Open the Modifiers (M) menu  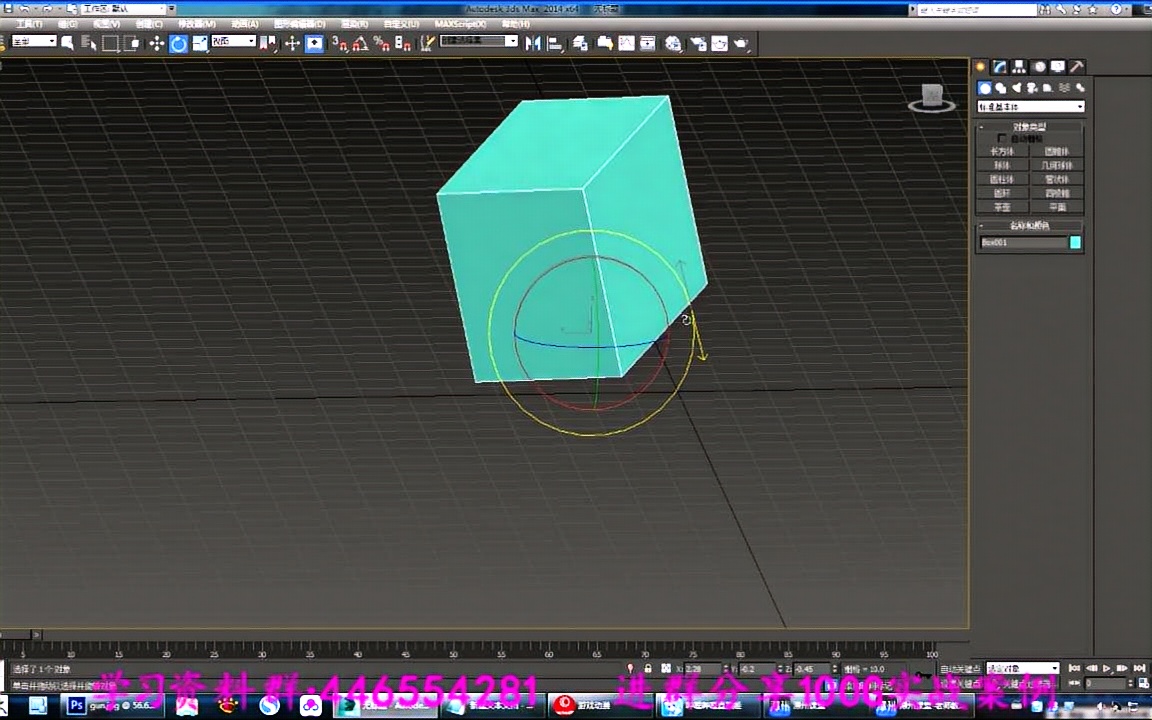(x=197, y=24)
